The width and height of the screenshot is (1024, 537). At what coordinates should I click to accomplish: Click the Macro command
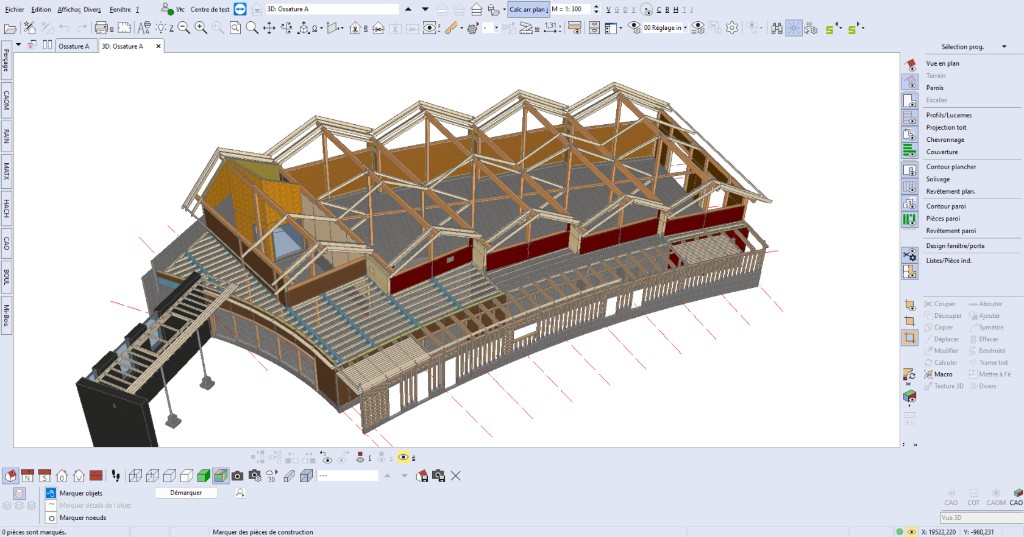pyautogui.click(x=939, y=374)
